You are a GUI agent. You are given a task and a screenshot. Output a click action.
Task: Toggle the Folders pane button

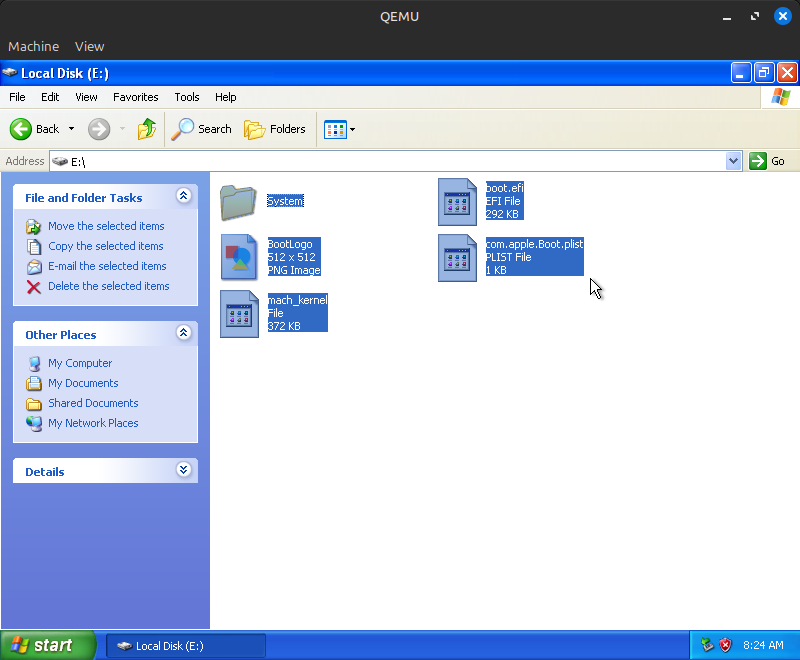point(274,129)
